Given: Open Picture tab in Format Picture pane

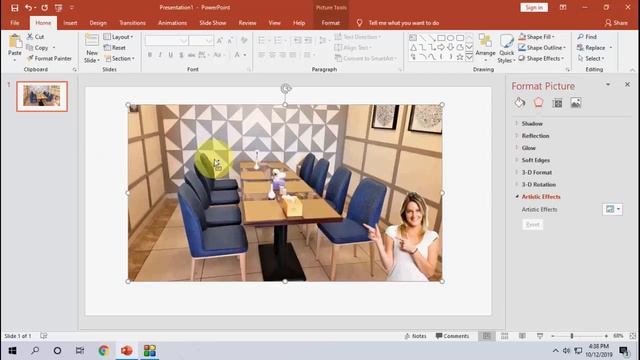Looking at the screenshot, I should (x=576, y=103).
